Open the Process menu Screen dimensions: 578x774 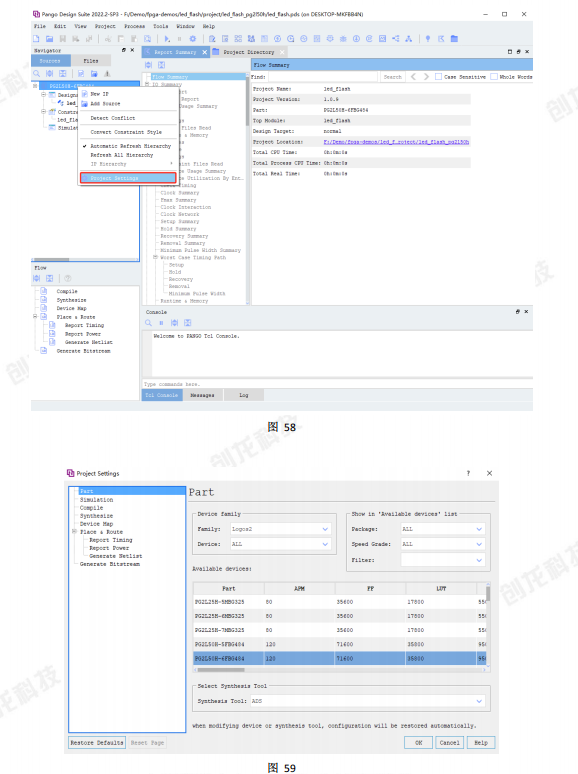[135, 26]
